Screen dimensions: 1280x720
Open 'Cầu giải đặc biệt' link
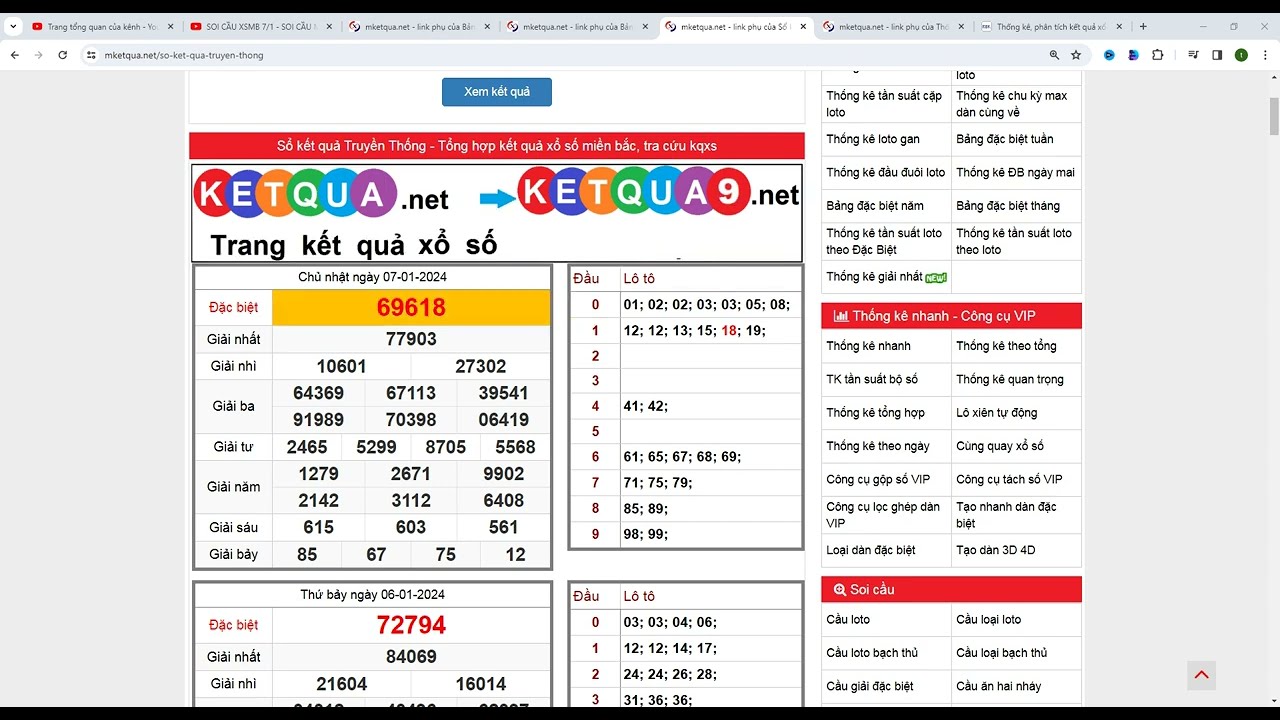click(869, 686)
